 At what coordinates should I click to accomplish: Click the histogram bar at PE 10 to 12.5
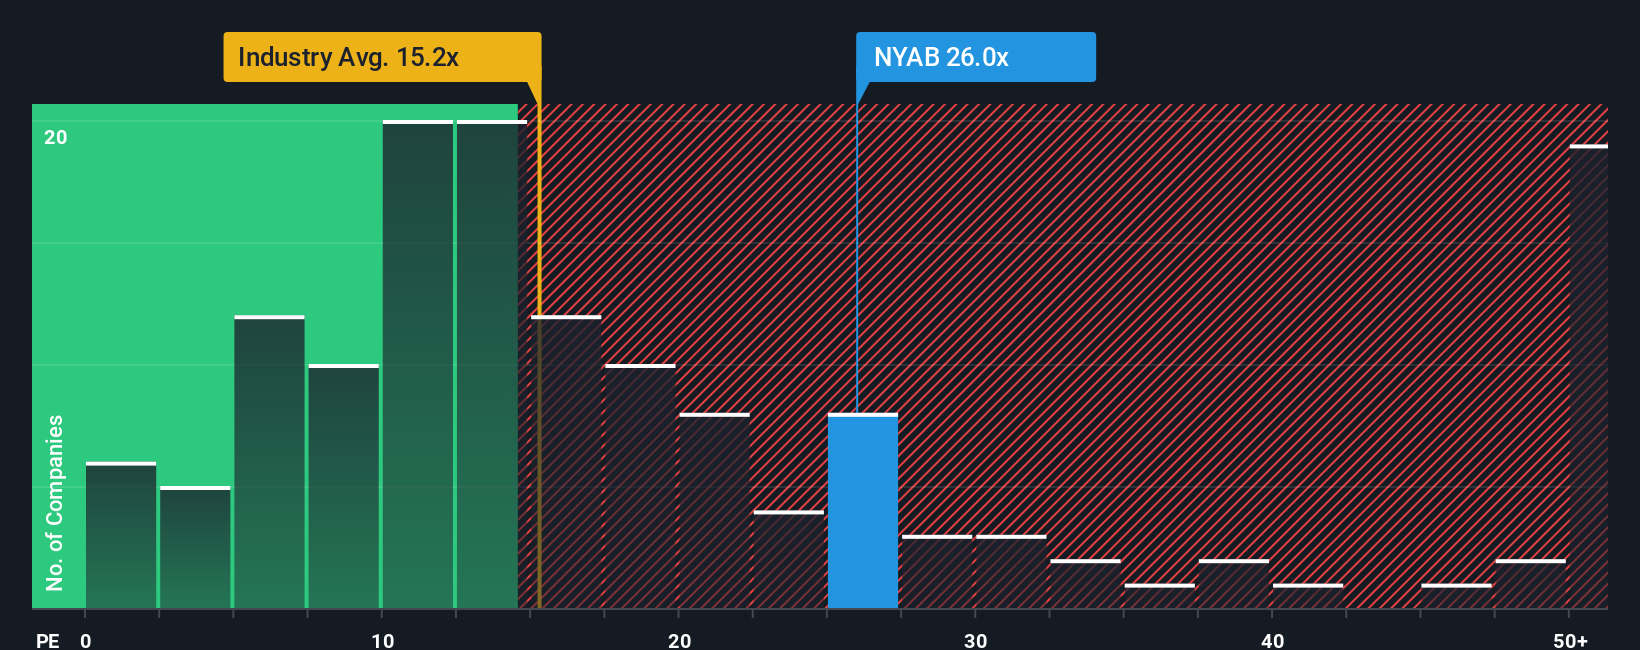pos(418,365)
